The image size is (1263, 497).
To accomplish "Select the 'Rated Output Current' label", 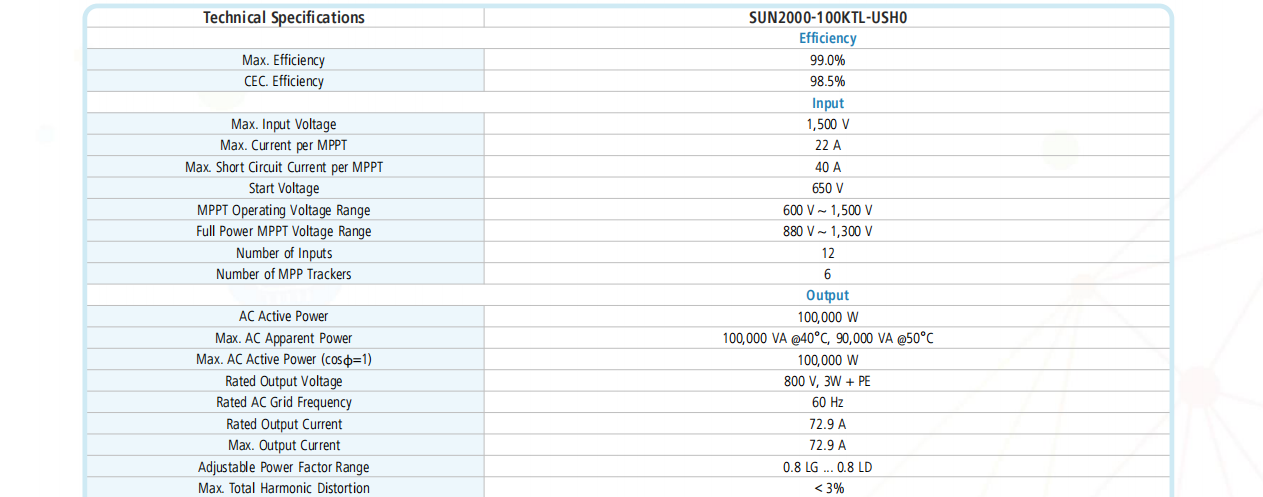I will point(284,424).
